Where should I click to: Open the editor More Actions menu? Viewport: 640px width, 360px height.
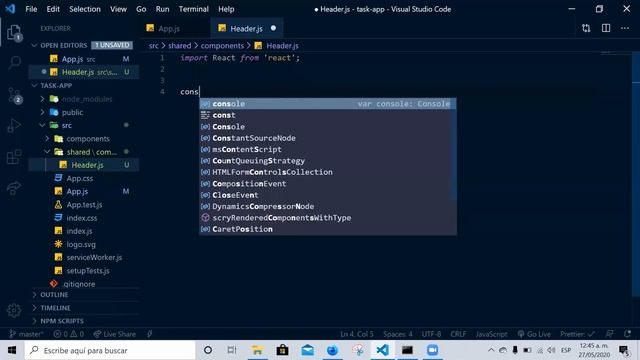click(x=625, y=28)
